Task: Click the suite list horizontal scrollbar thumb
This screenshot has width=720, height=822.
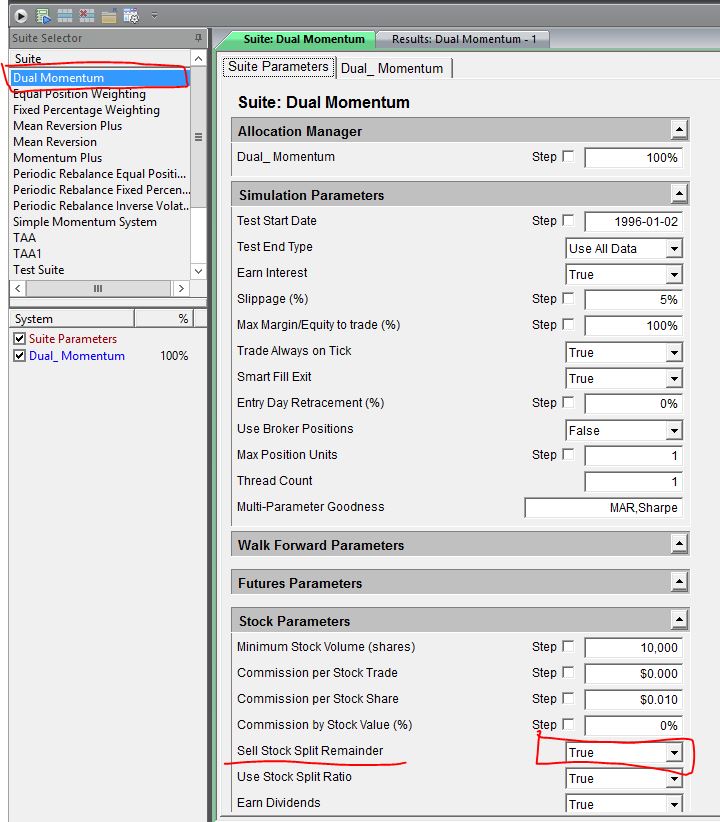Action: [97, 288]
